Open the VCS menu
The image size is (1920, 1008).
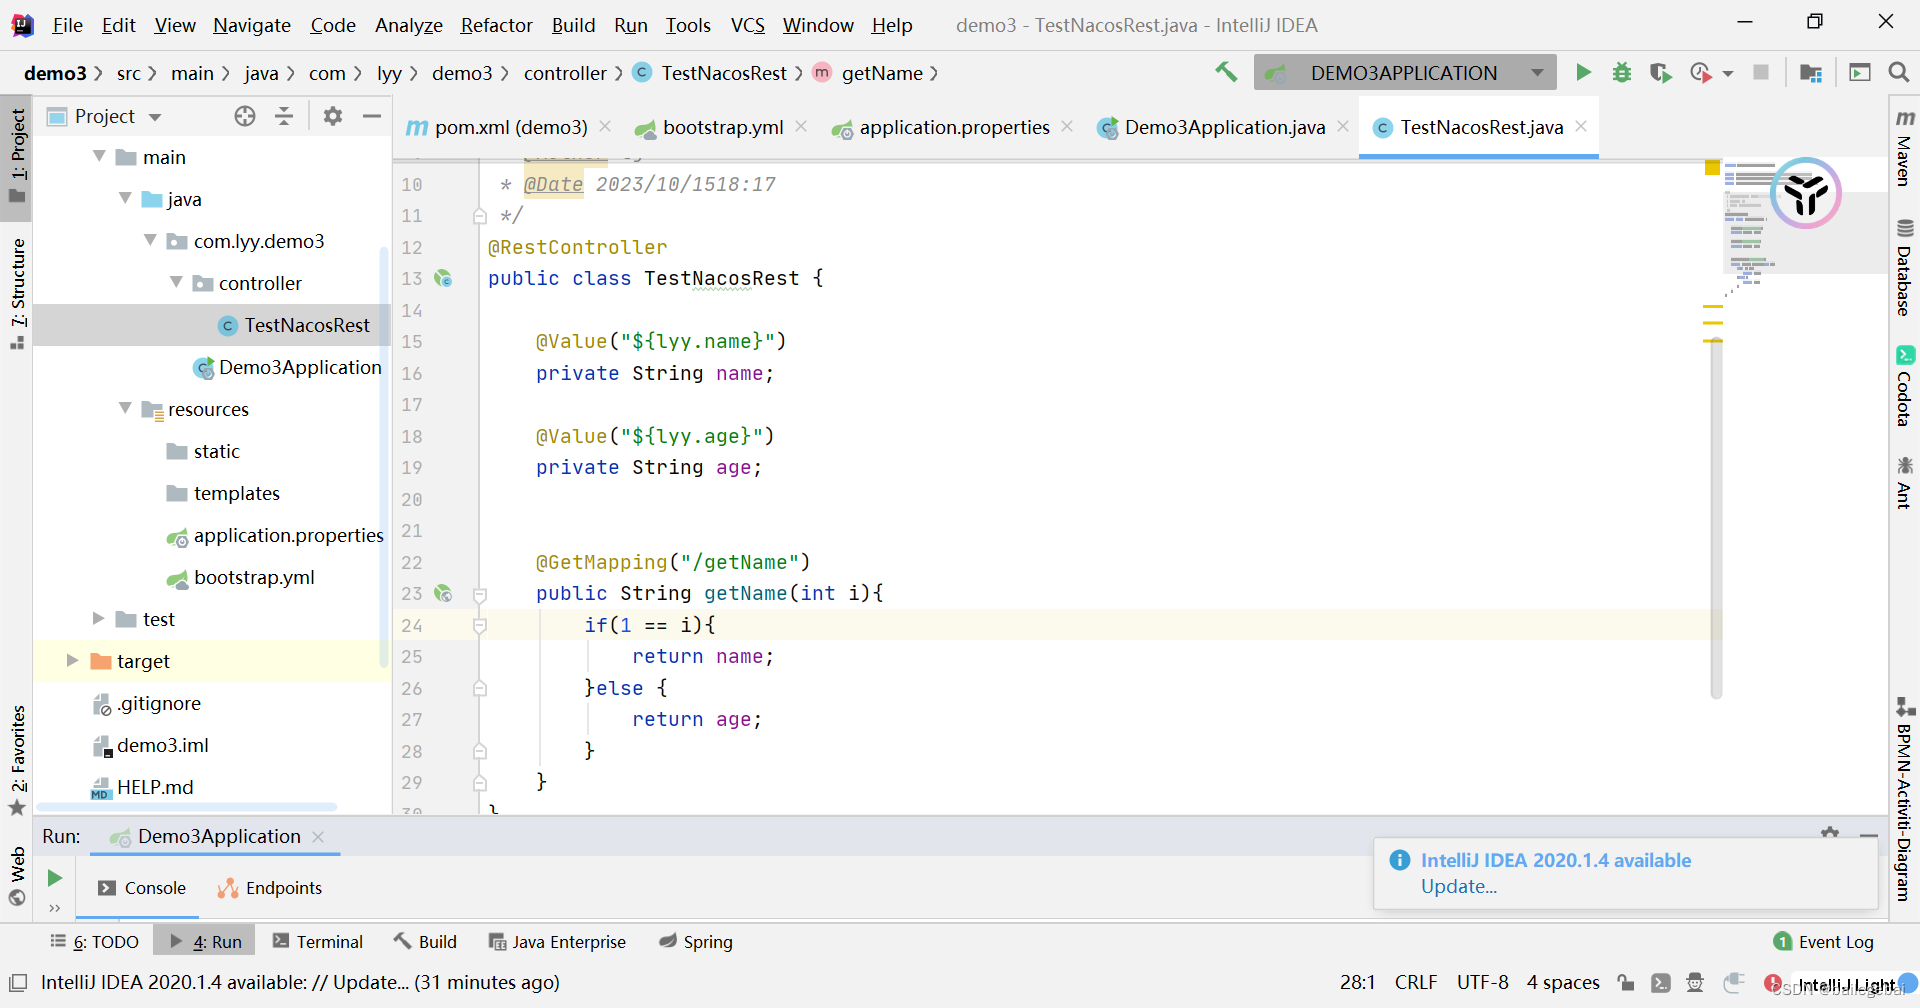tap(747, 25)
